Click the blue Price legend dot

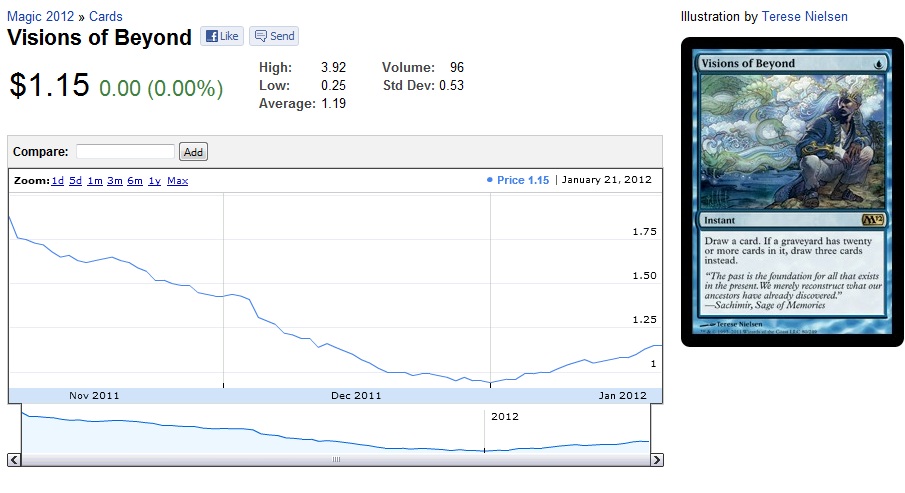tap(489, 181)
